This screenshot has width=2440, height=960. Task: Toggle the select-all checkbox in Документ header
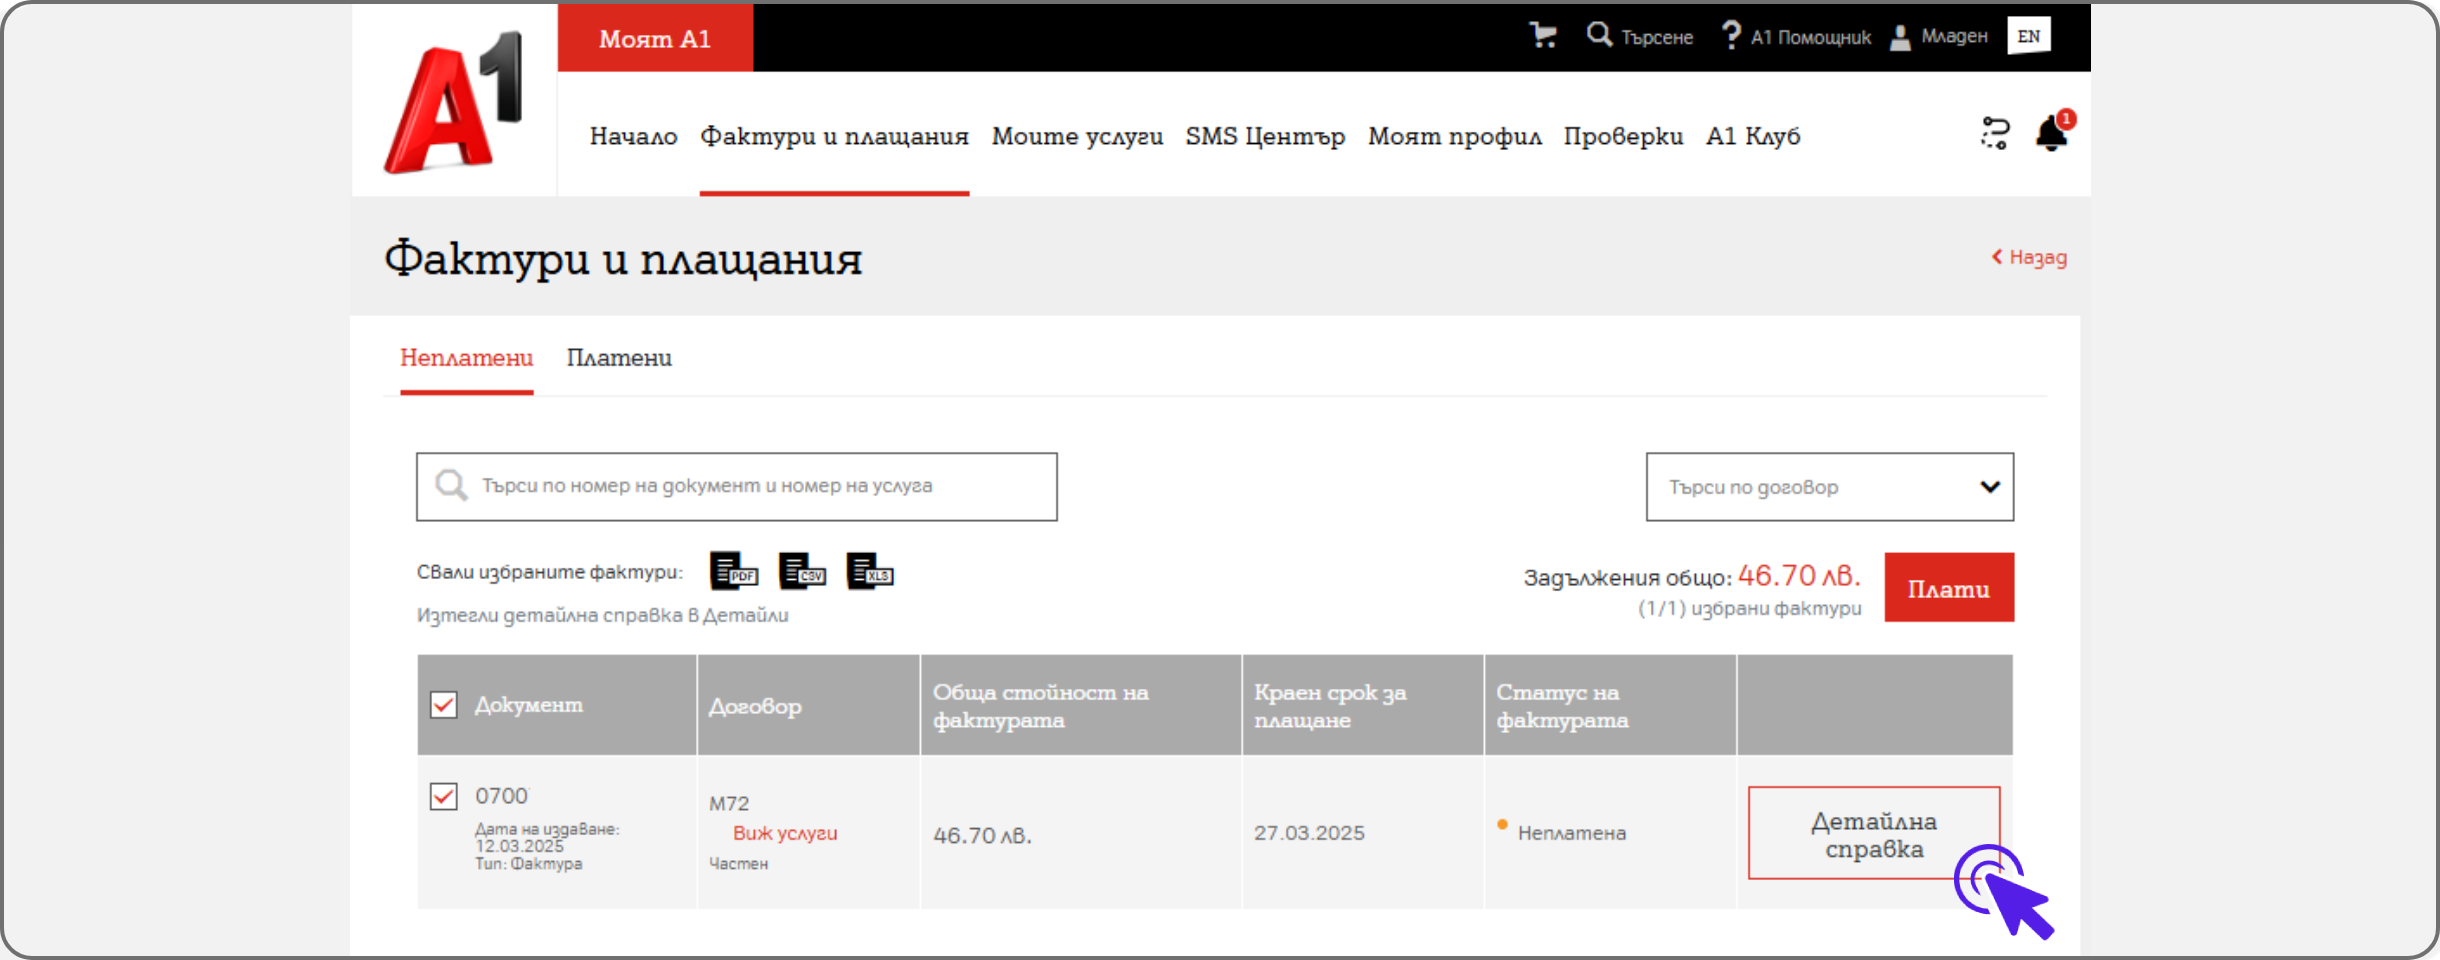click(x=444, y=705)
